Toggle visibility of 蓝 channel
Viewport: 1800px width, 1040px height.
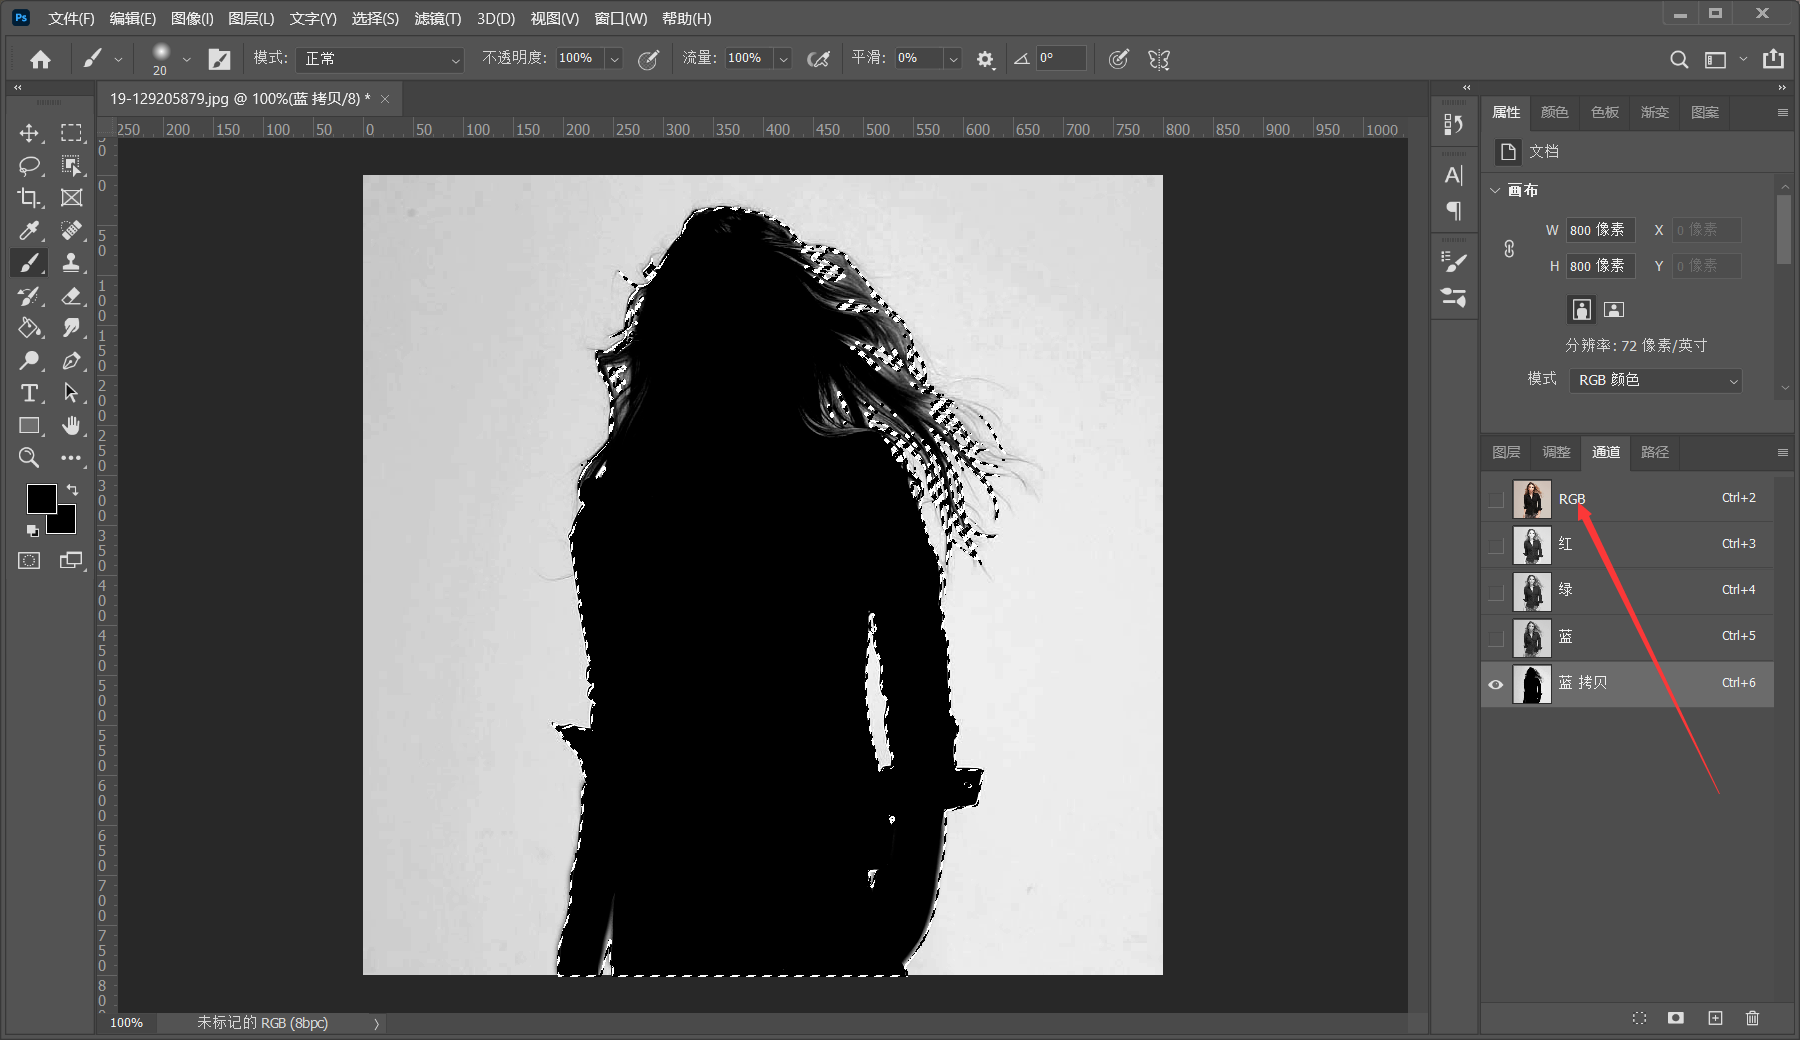coord(1496,638)
